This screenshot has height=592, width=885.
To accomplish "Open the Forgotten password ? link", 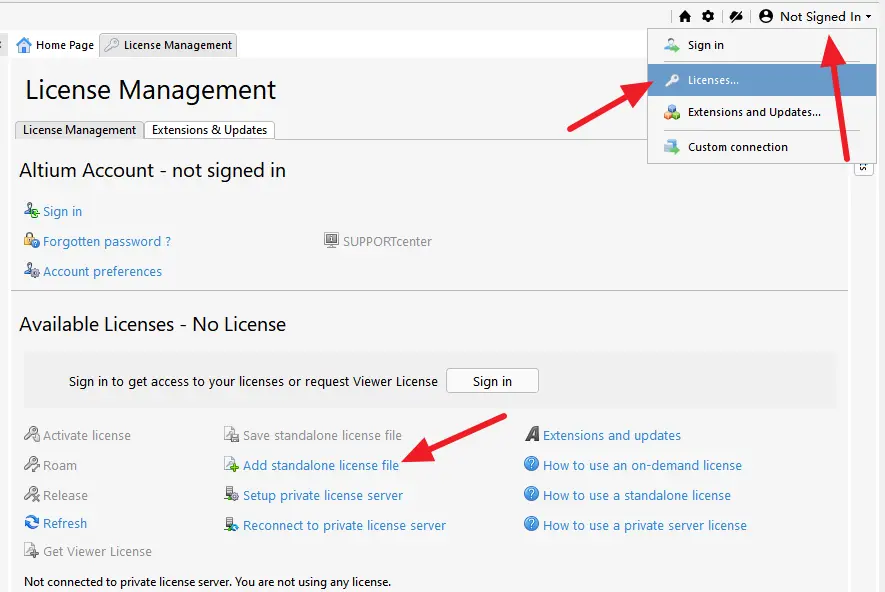I will pyautogui.click(x=107, y=242).
